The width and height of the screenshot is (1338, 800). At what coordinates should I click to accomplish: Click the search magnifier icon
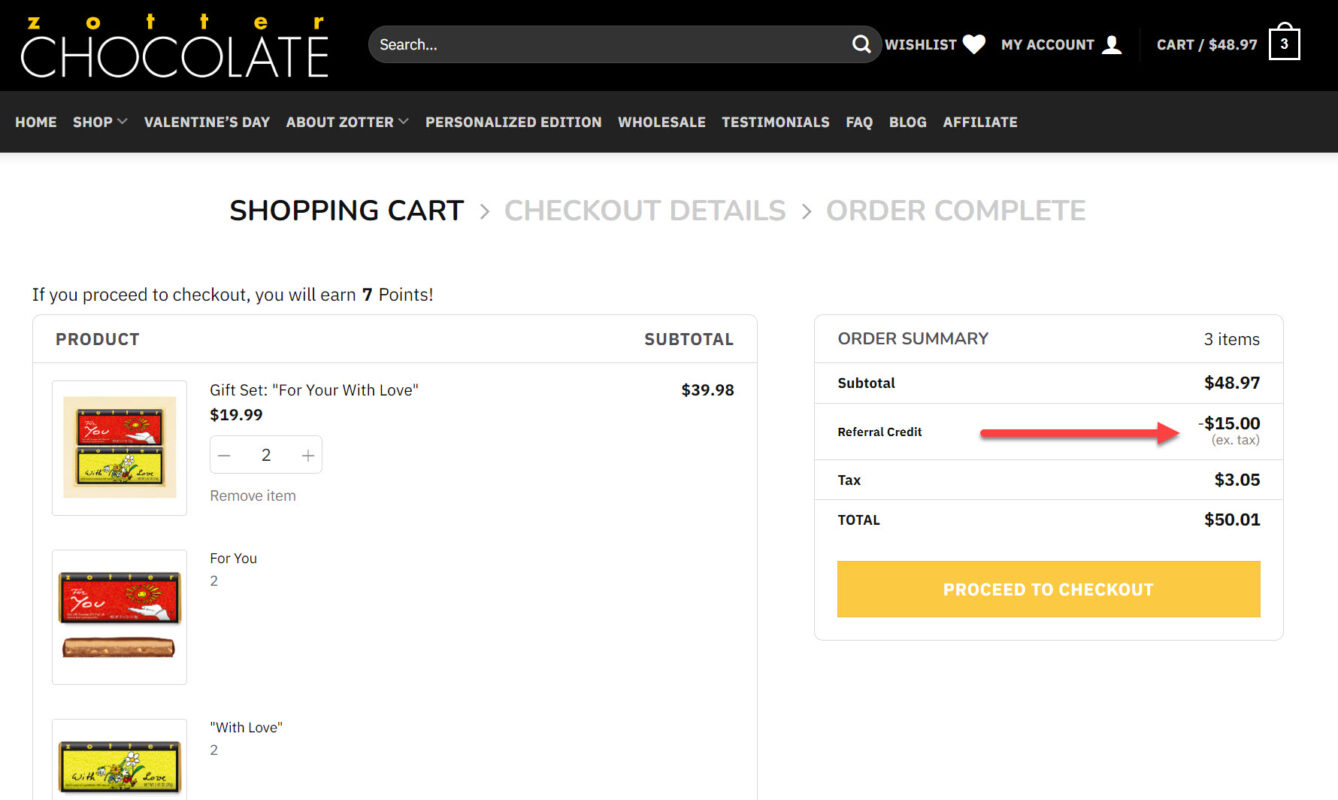click(x=861, y=44)
